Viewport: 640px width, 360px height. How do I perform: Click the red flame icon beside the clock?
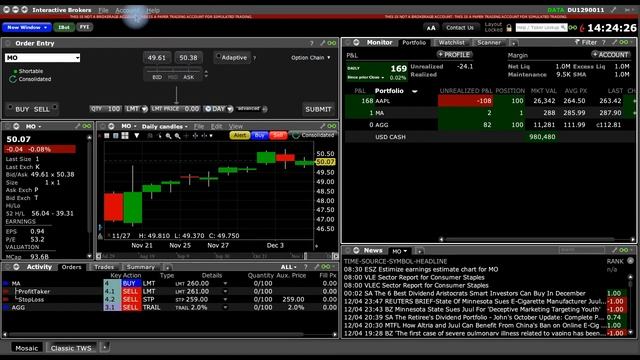582,28
